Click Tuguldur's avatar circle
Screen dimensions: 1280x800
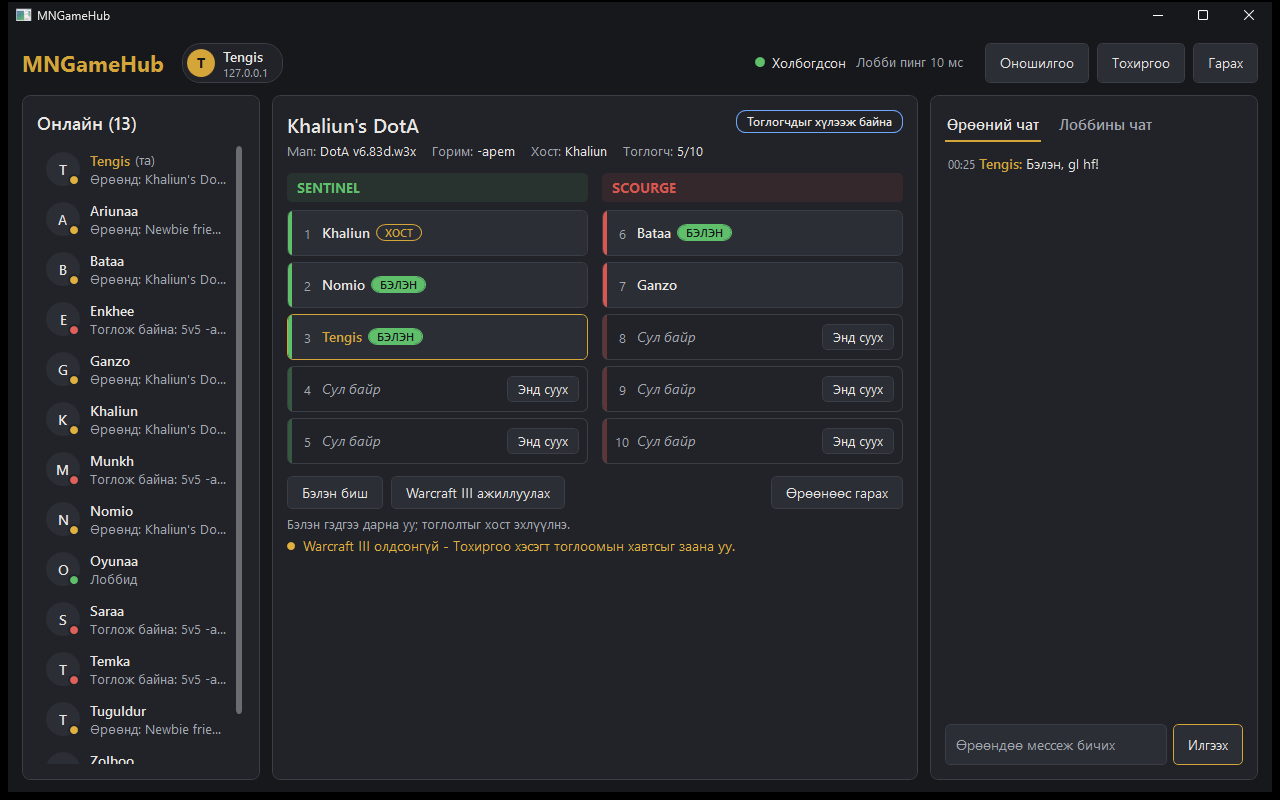coord(63,719)
